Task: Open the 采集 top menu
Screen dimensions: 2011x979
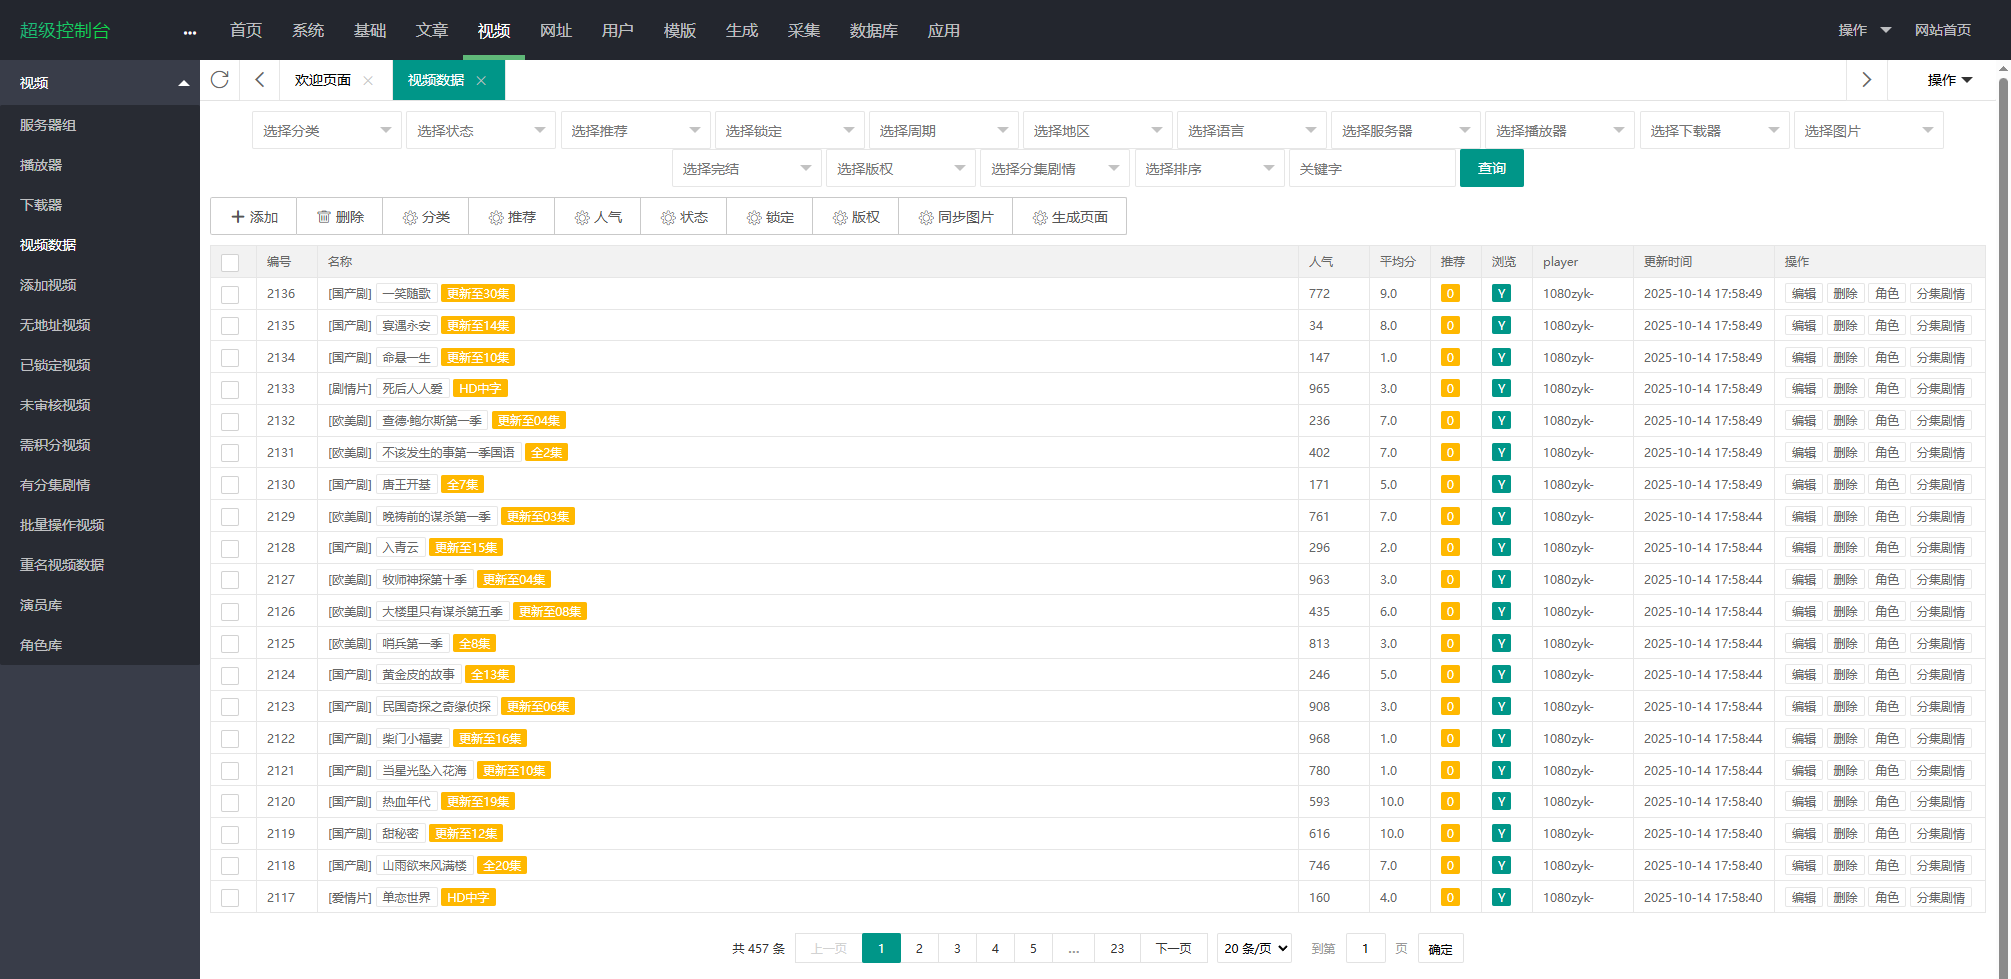Action: 803,31
